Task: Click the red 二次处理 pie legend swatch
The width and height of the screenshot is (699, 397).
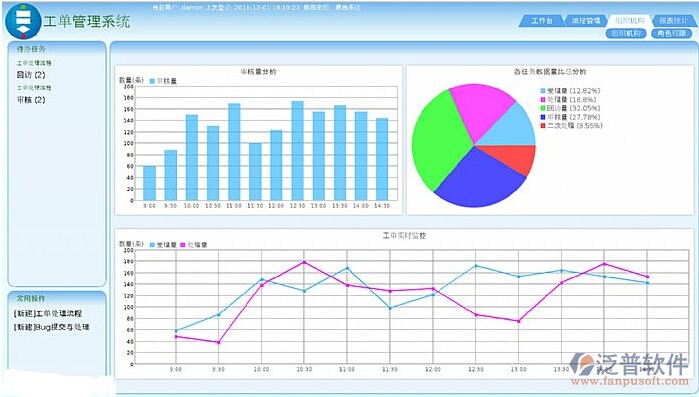Action: [543, 126]
